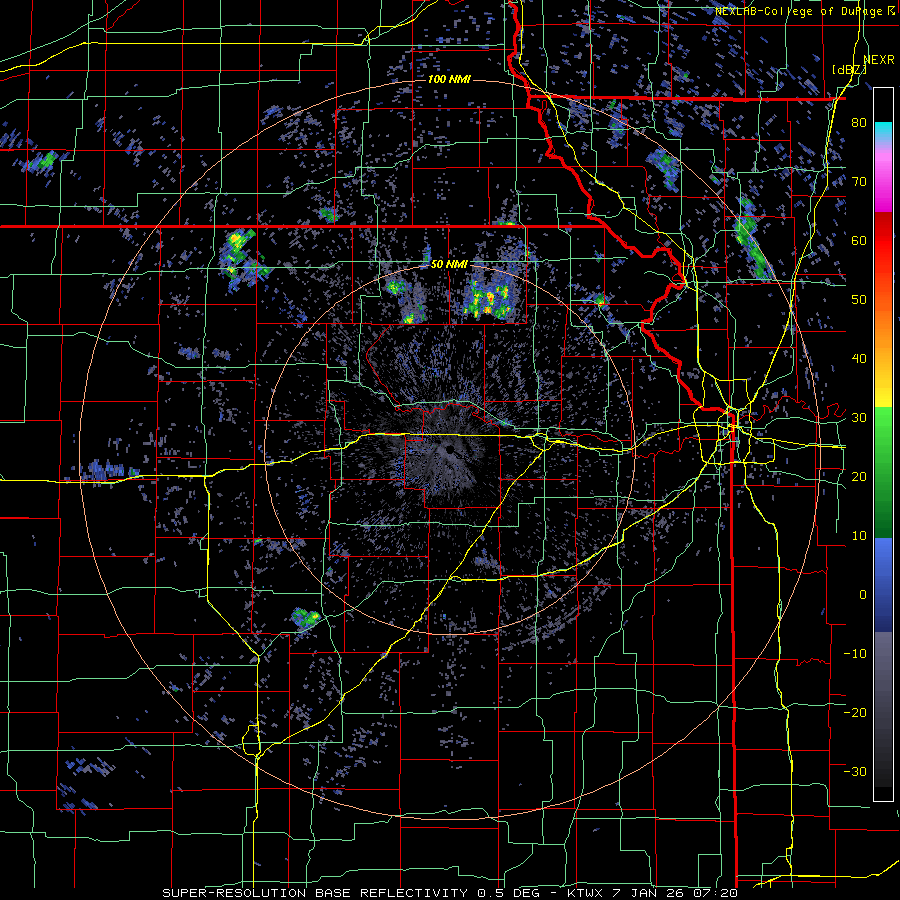Click the -30 tick on the dBZ scale
The image size is (900, 900).
tap(855, 771)
